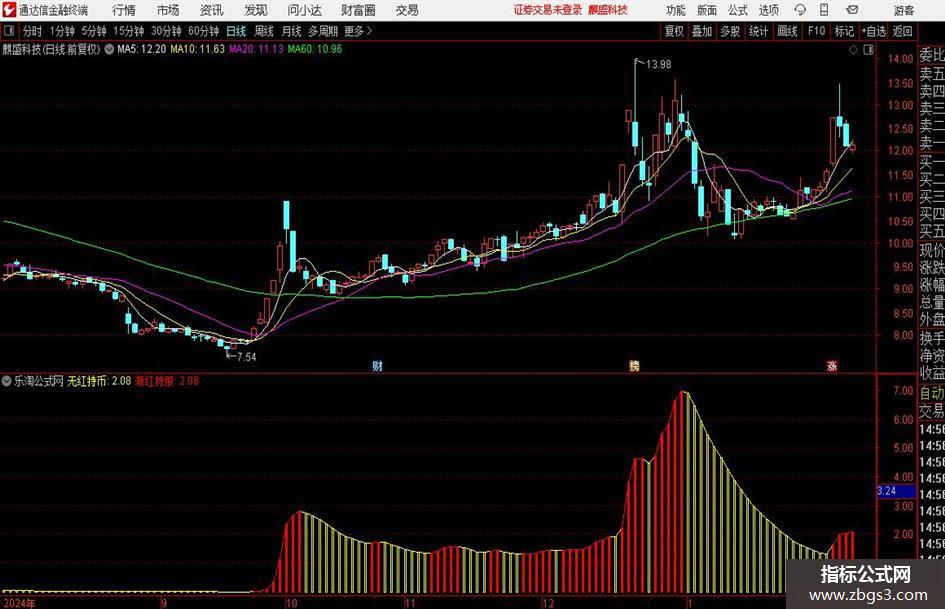Click the 无红持币: 2.08 indicator value
945x609 pixels.
point(99,381)
